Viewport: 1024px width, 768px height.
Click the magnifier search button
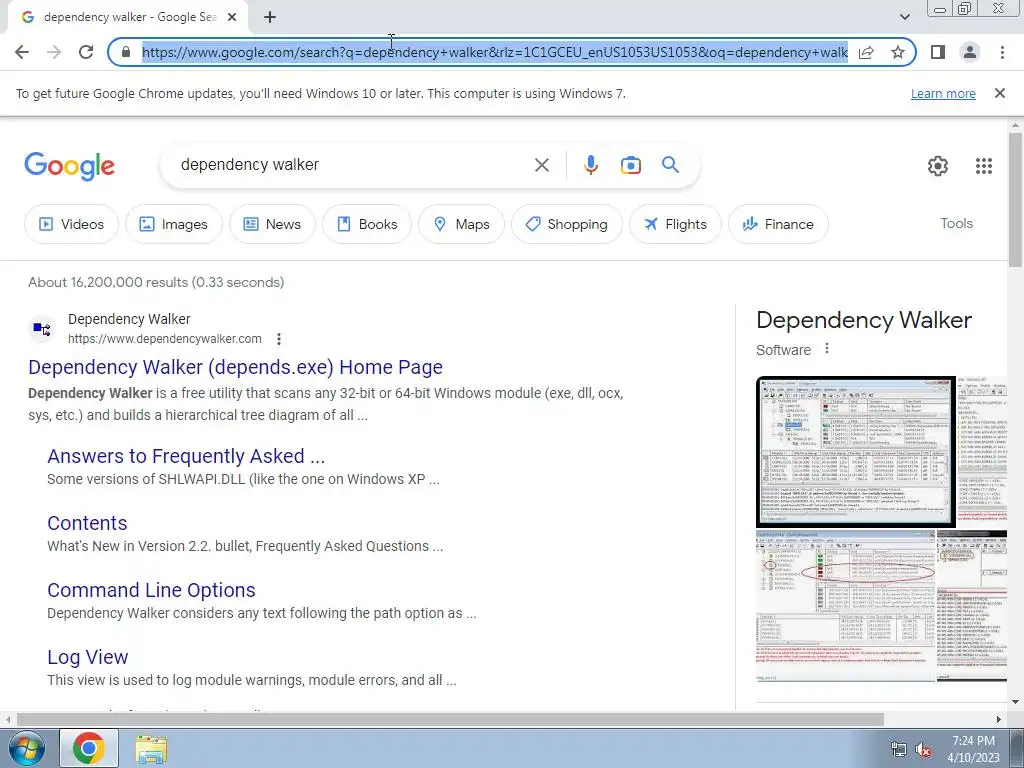(670, 165)
